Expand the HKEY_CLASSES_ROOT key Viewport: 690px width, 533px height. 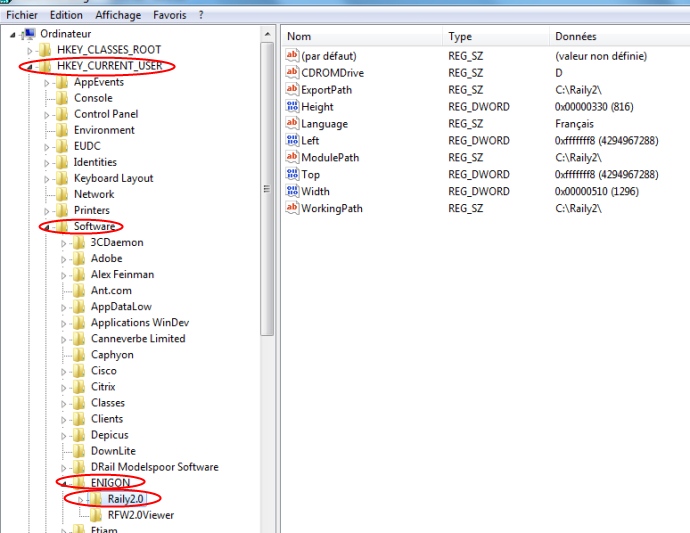[30, 50]
